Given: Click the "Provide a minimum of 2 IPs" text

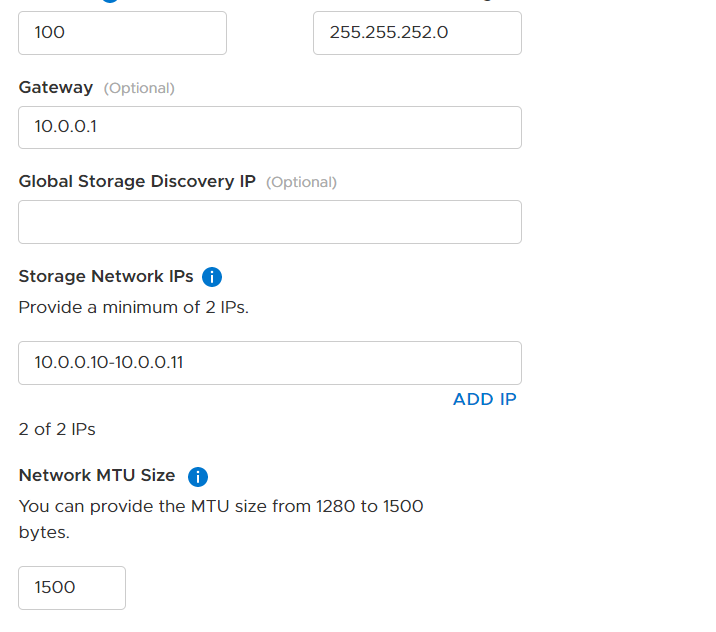Looking at the screenshot, I should 134,308.
